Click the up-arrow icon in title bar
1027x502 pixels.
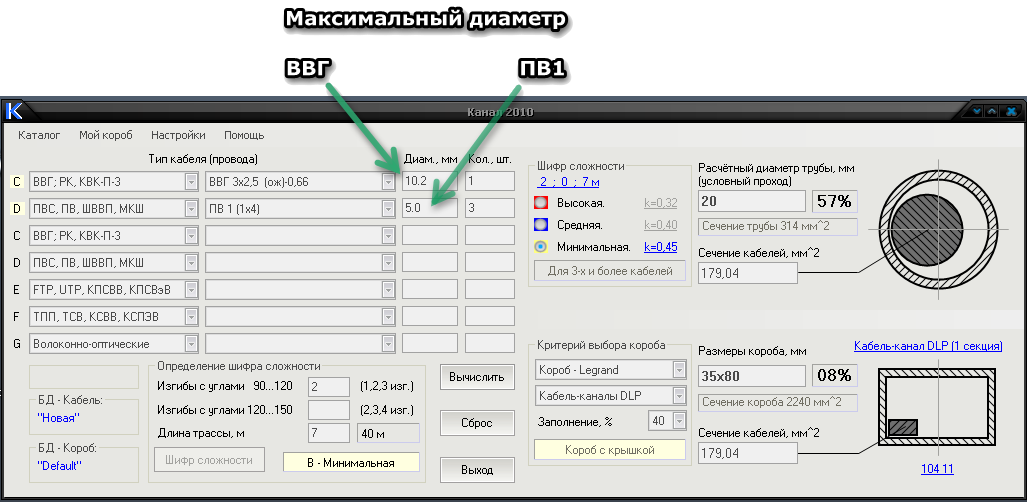[x=992, y=111]
